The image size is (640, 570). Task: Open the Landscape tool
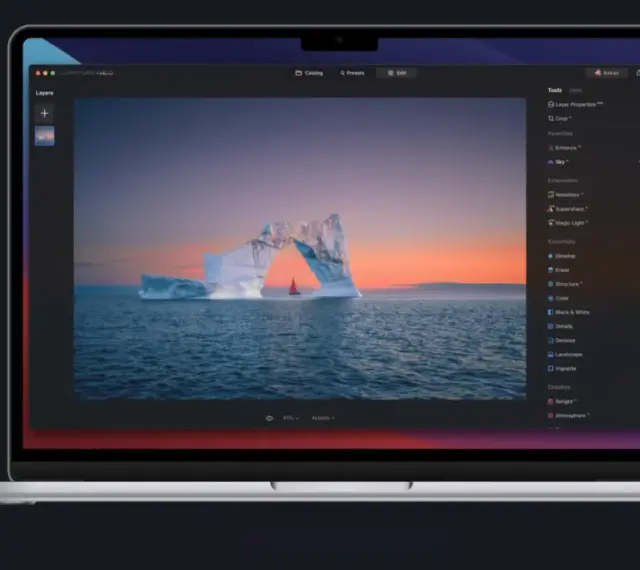click(x=565, y=354)
